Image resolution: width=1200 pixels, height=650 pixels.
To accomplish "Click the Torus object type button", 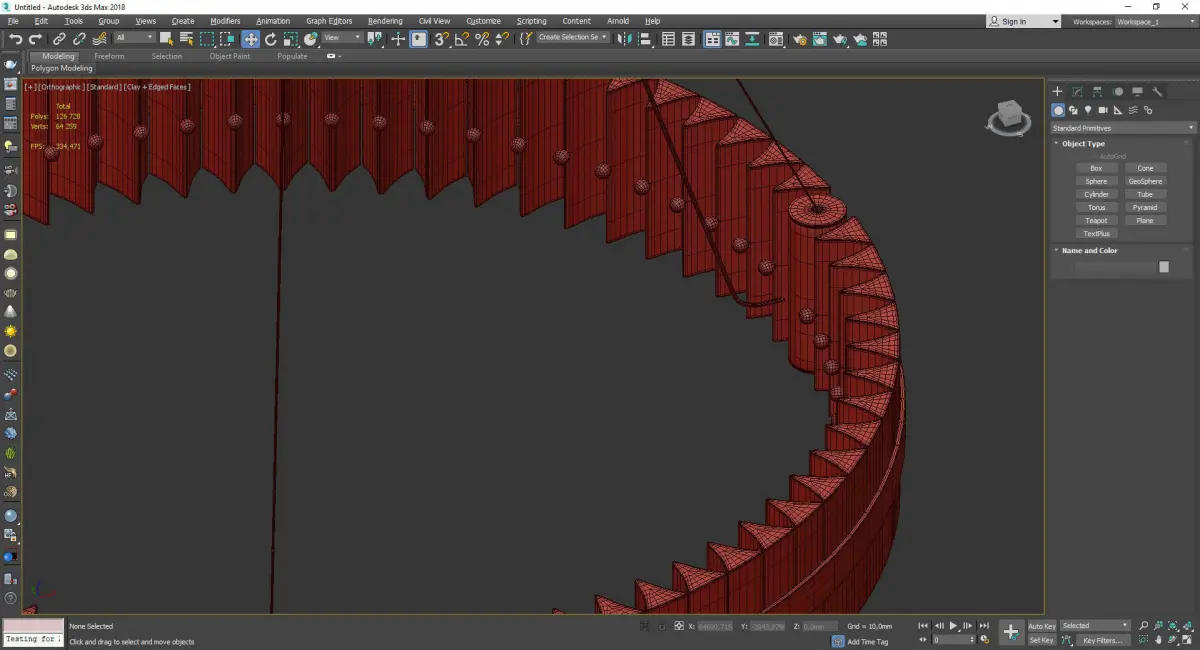I will coord(1096,207).
